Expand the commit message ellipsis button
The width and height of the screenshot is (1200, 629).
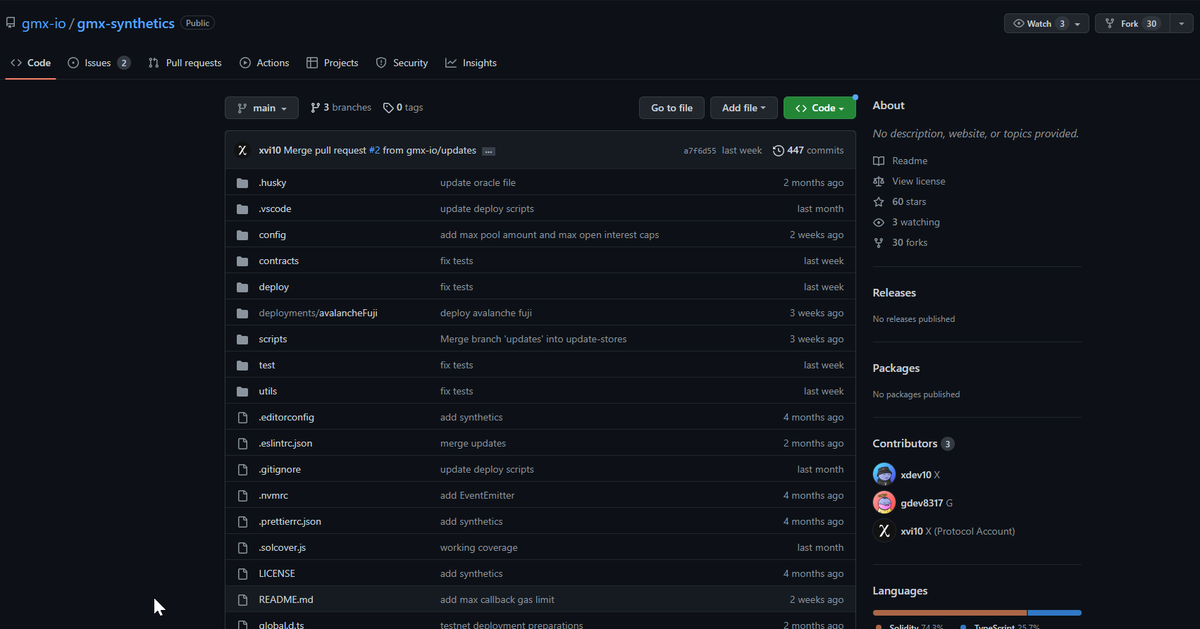pos(488,151)
